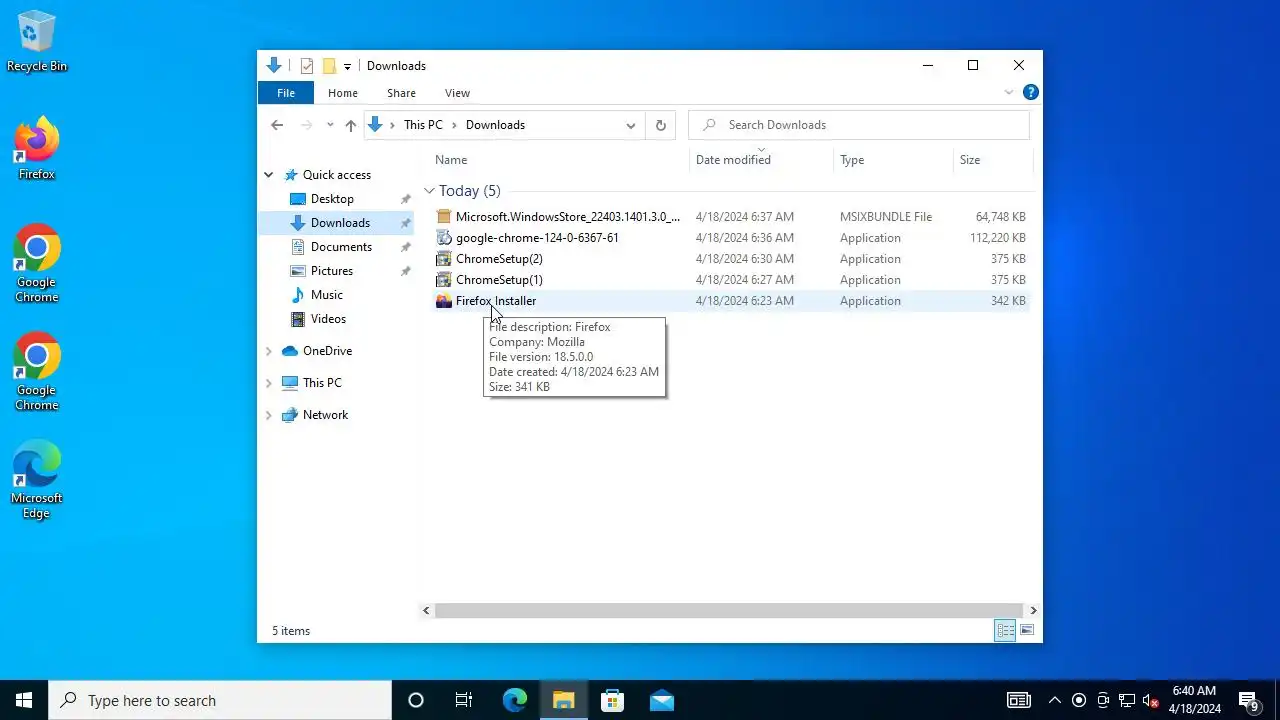The width and height of the screenshot is (1280, 720).
Task: Click This PC in the address breadcrumb
Action: click(423, 125)
